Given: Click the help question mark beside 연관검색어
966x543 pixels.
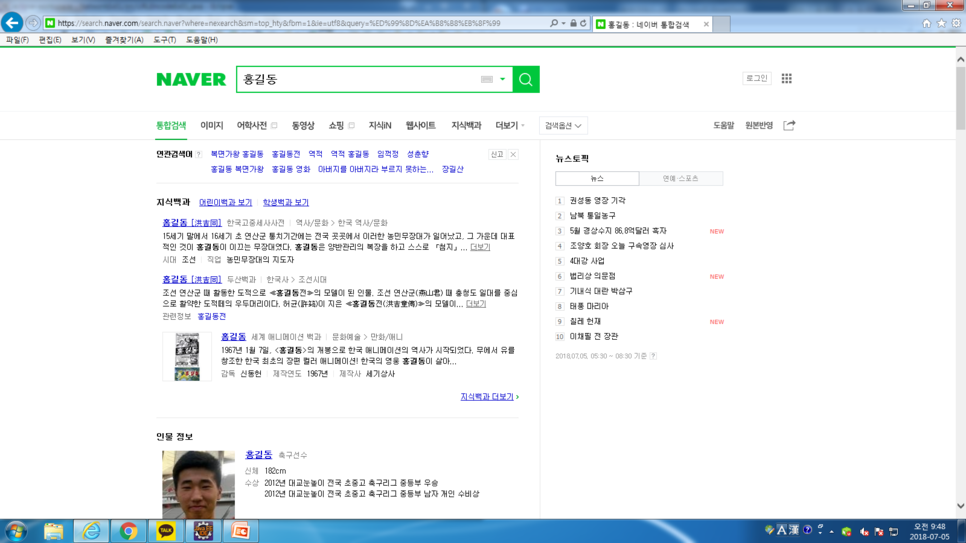Looking at the screenshot, I should click(198, 155).
